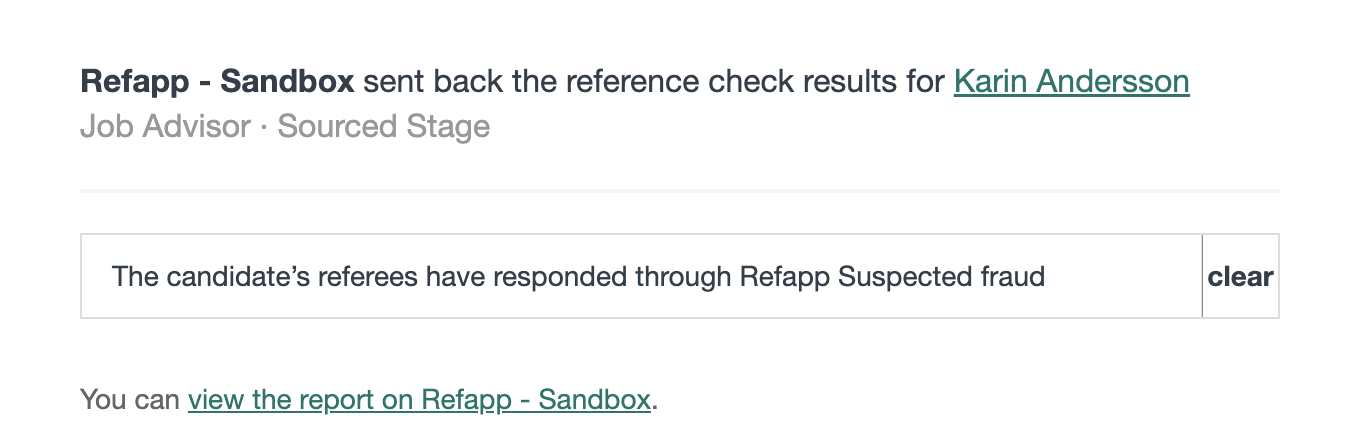Select the clear status cell
1350x440 pixels.
coord(1241,276)
